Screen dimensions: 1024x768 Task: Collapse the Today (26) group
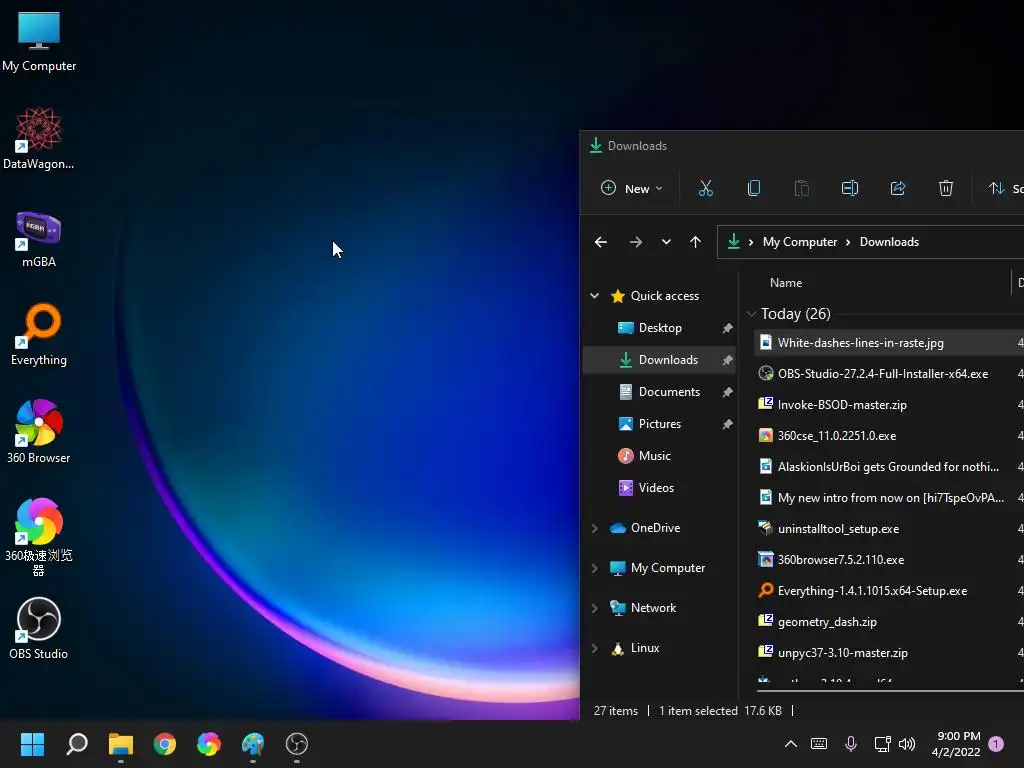point(752,314)
